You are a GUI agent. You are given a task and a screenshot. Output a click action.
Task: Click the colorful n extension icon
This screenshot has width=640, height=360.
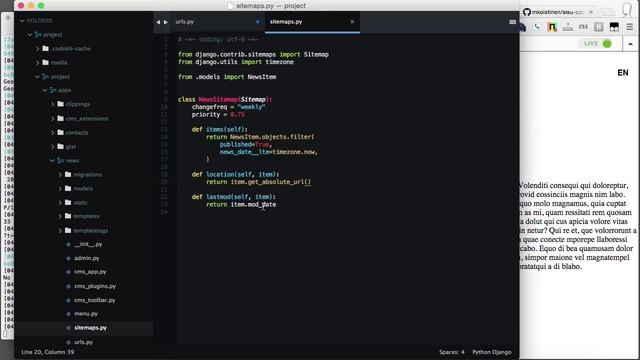coord(552,27)
